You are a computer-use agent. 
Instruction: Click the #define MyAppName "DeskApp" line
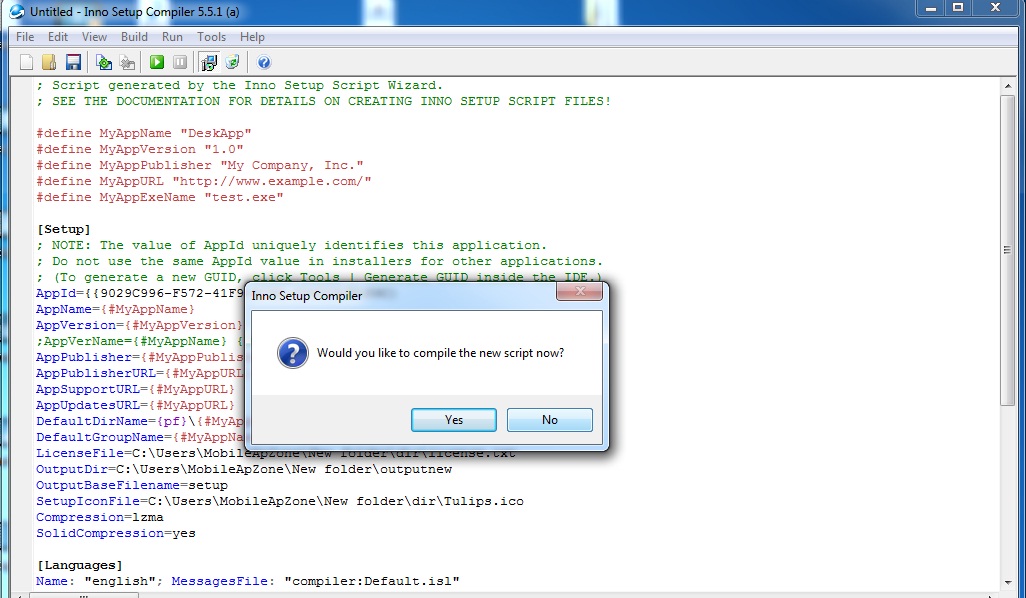click(x=144, y=133)
